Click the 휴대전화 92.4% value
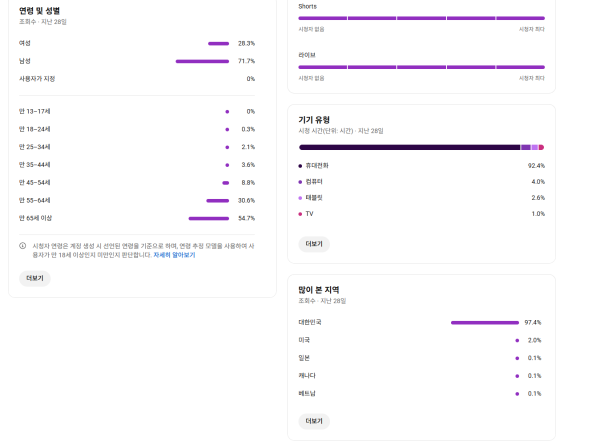Viewport: 600px width, 442px height. pyautogui.click(x=536, y=166)
